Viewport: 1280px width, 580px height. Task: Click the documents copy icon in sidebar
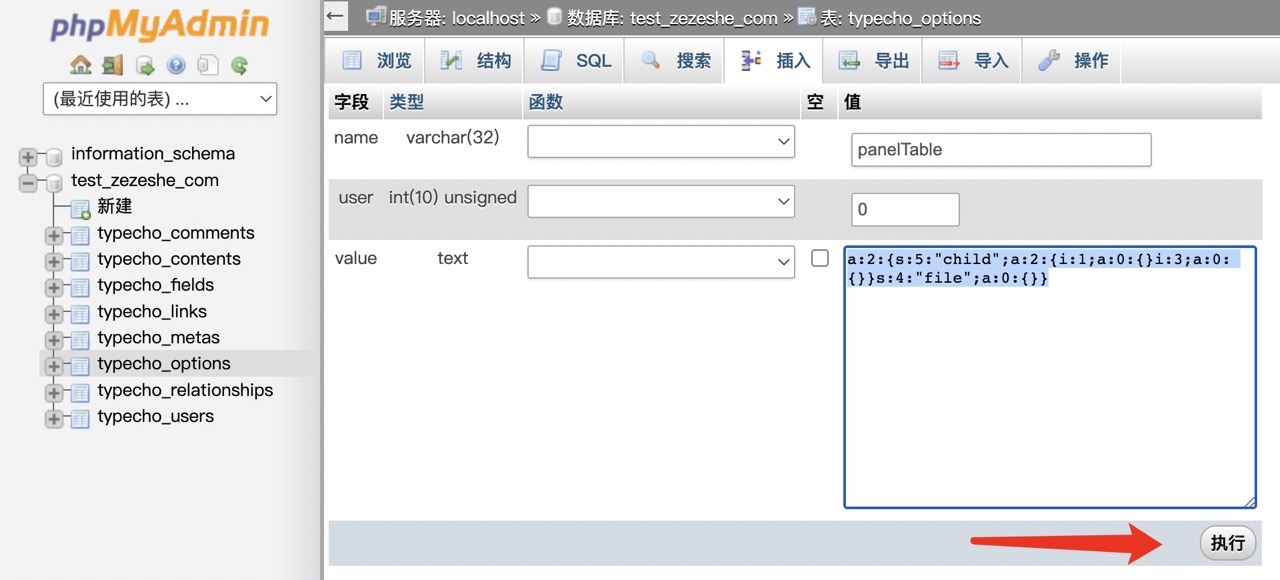tap(207, 65)
